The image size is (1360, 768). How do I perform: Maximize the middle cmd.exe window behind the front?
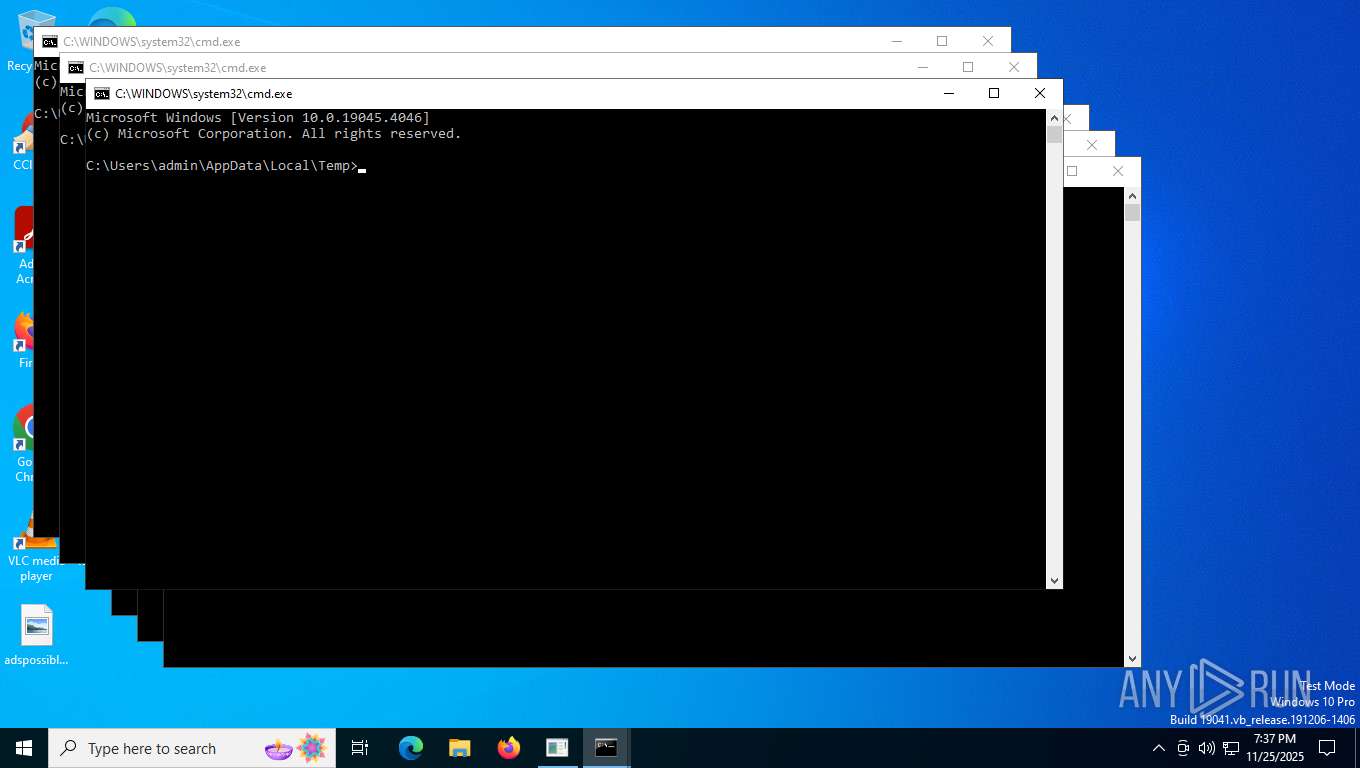tap(968, 67)
